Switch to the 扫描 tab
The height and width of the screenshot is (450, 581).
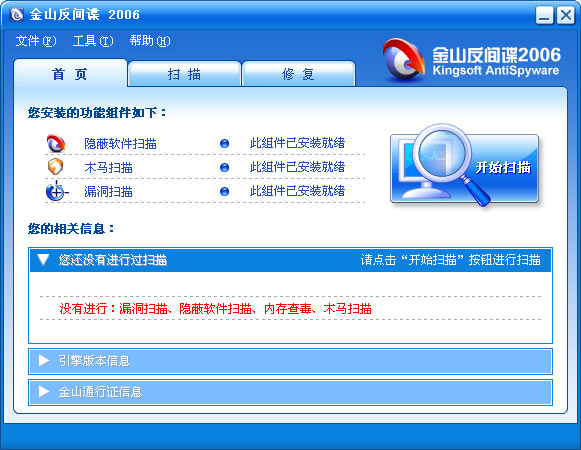184,75
